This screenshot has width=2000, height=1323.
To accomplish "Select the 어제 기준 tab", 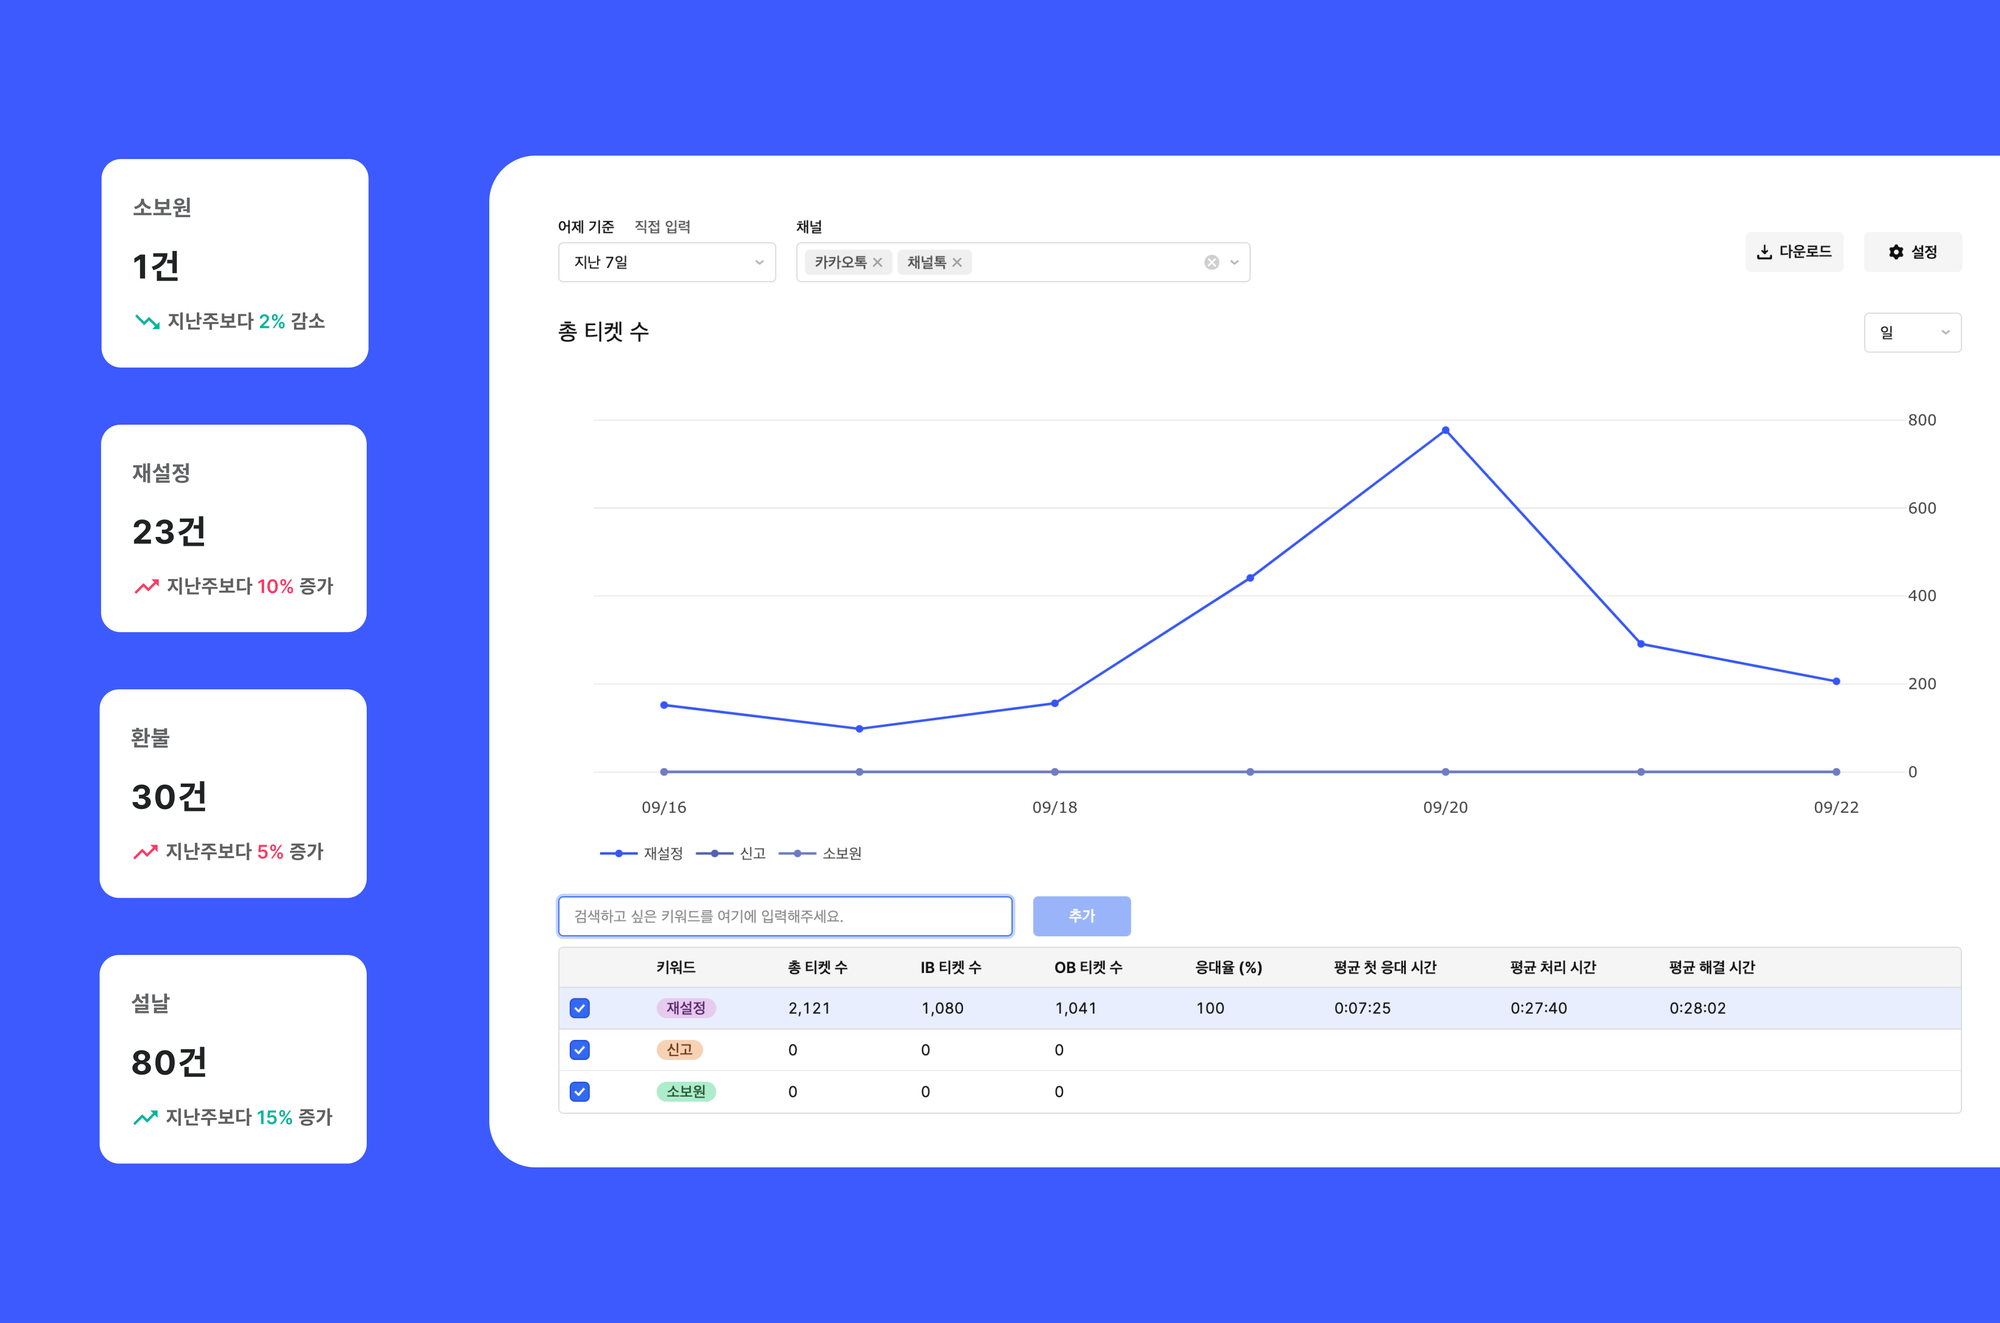I will (586, 227).
